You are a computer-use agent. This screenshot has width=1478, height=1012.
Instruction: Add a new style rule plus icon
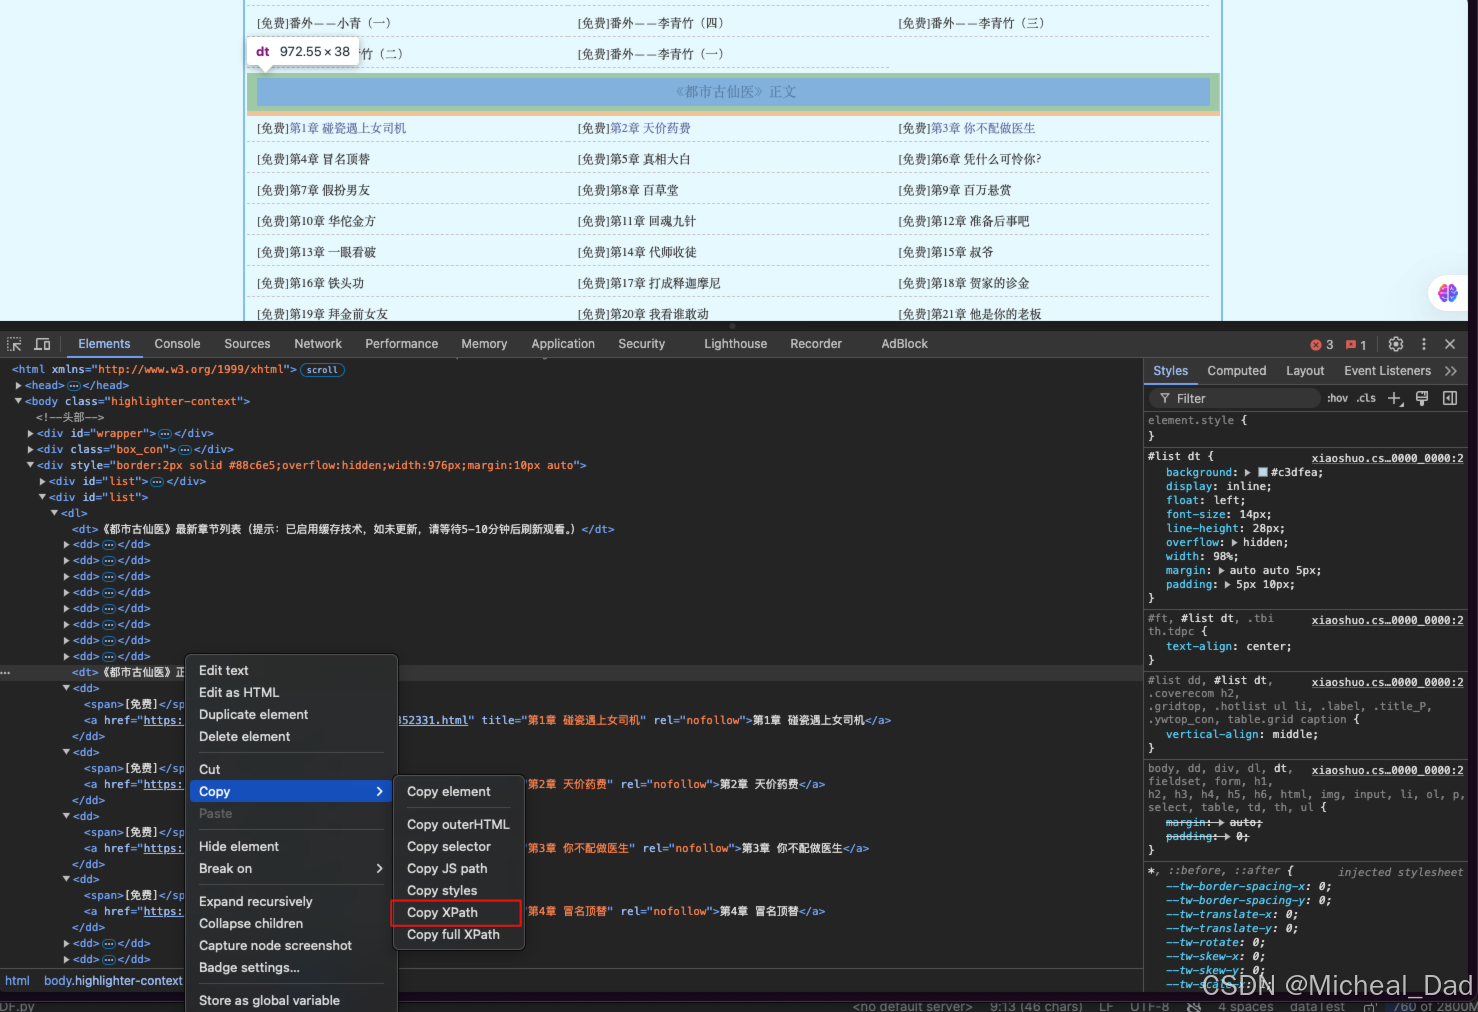(1395, 398)
